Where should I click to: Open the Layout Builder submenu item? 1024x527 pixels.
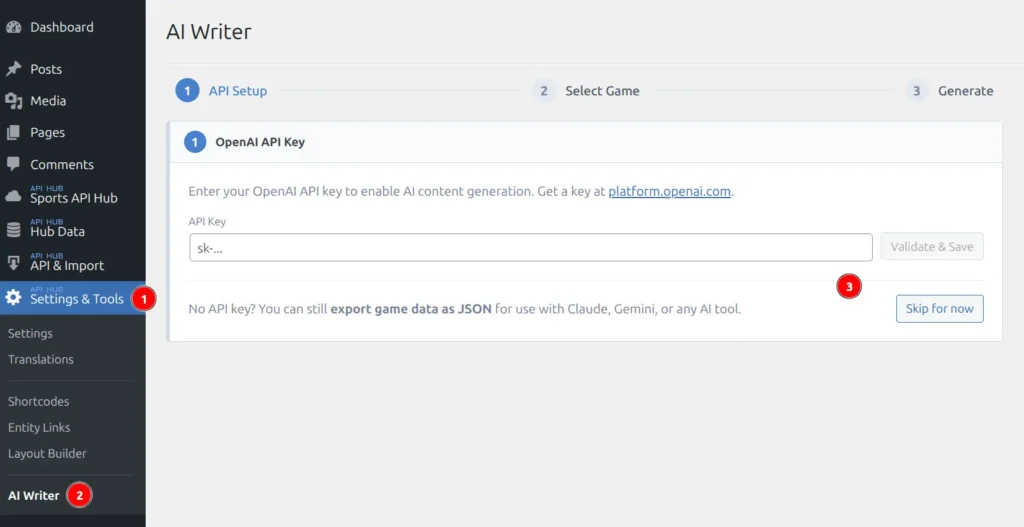47,454
